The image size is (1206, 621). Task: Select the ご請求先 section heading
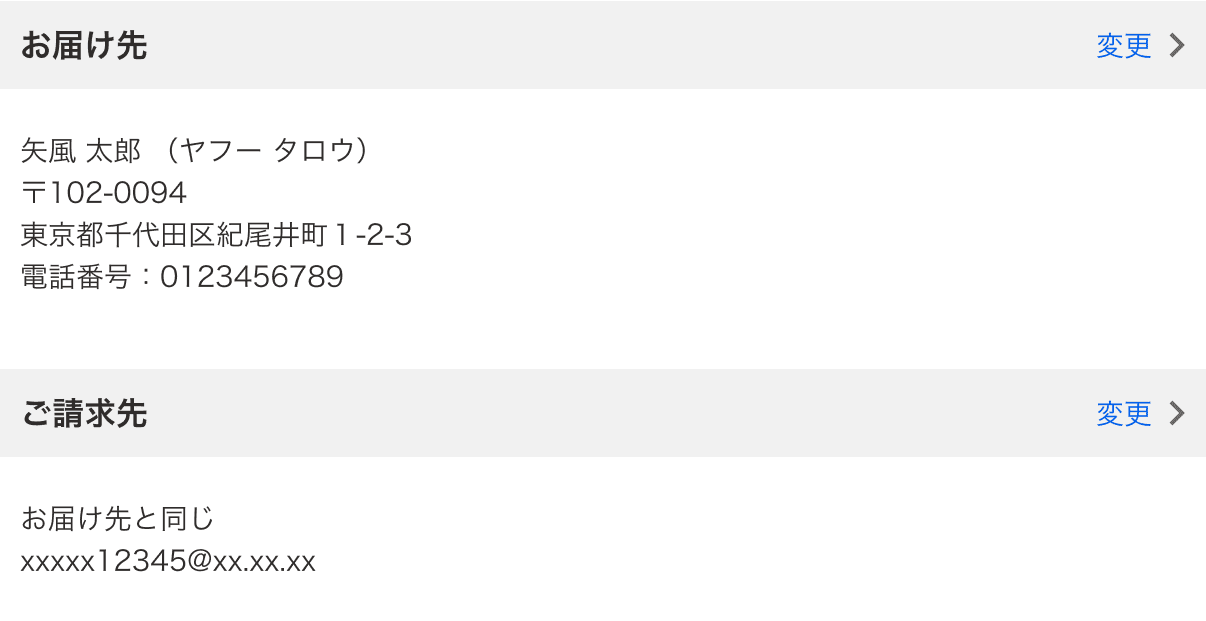pos(84,414)
